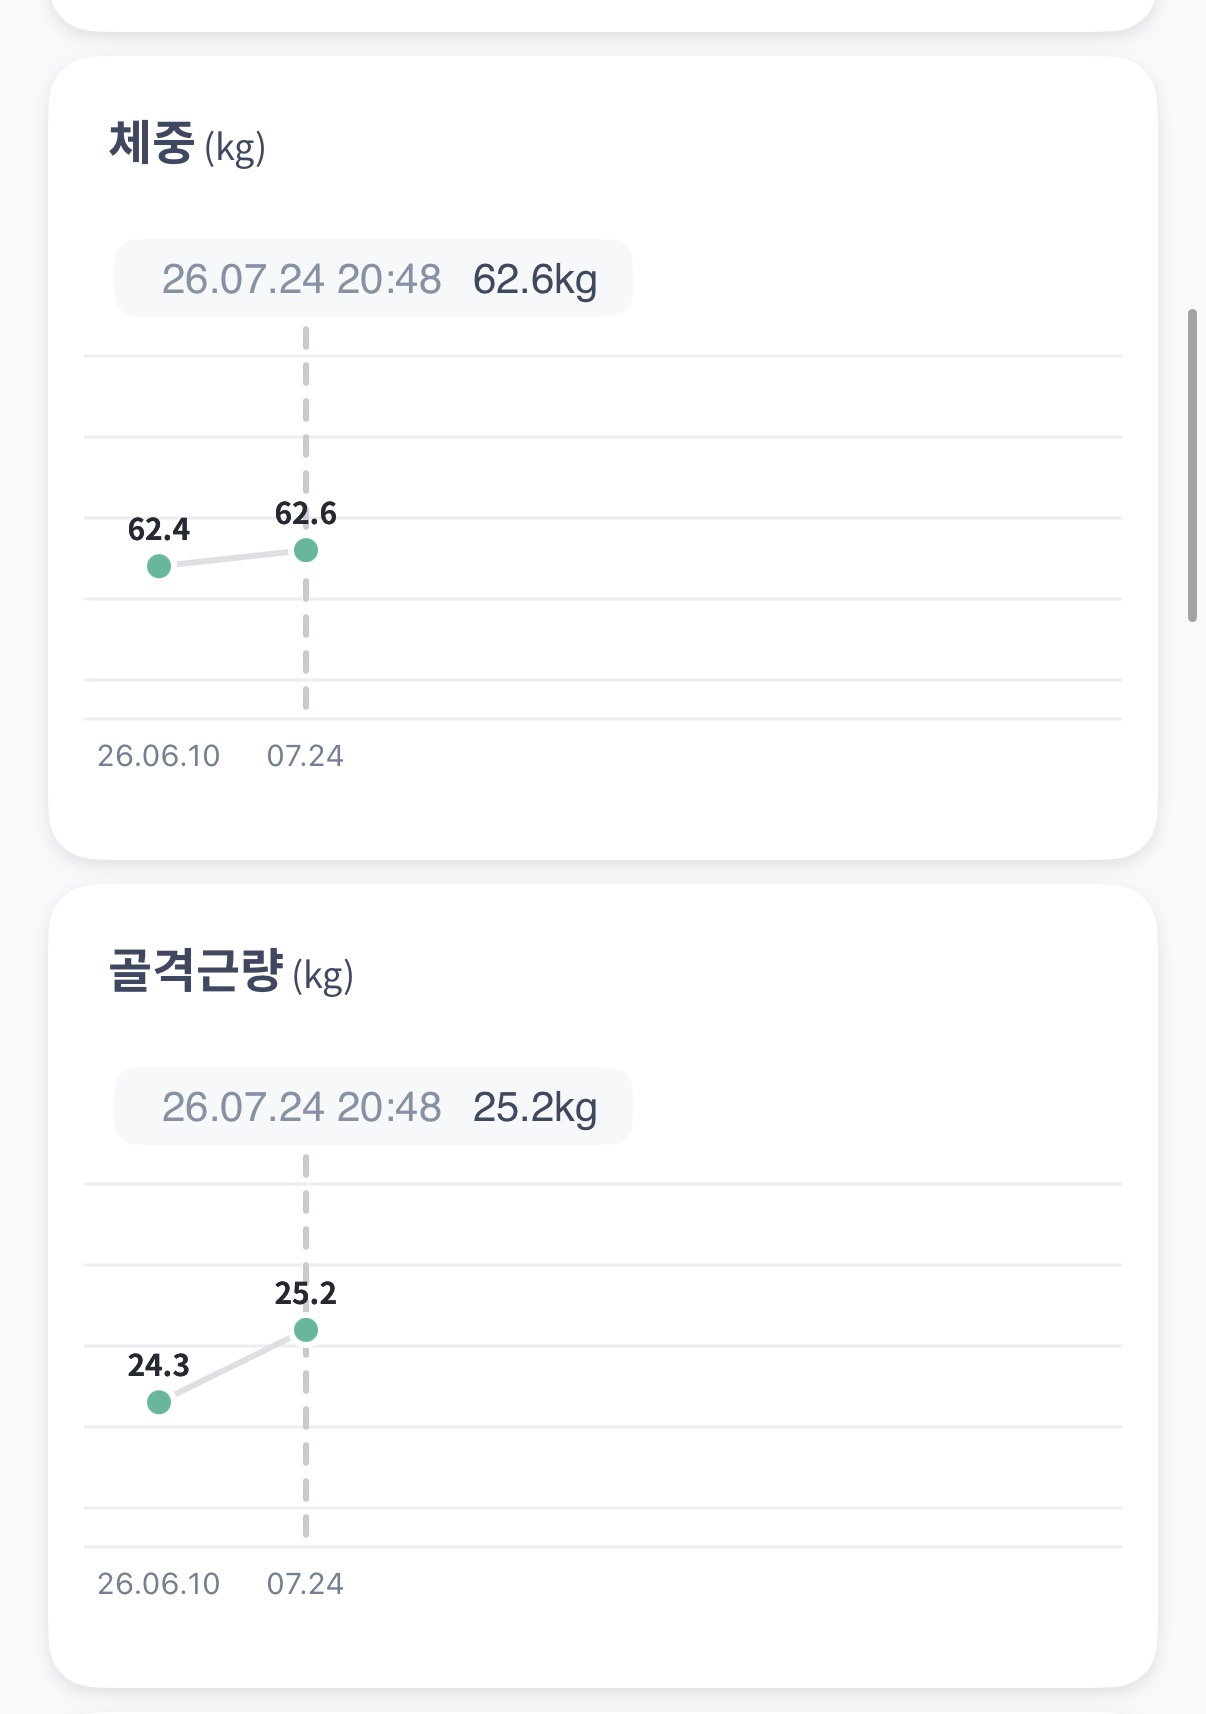Click the 07.24 date label under muscle chart
The height and width of the screenshot is (1714, 1206).
(305, 1584)
